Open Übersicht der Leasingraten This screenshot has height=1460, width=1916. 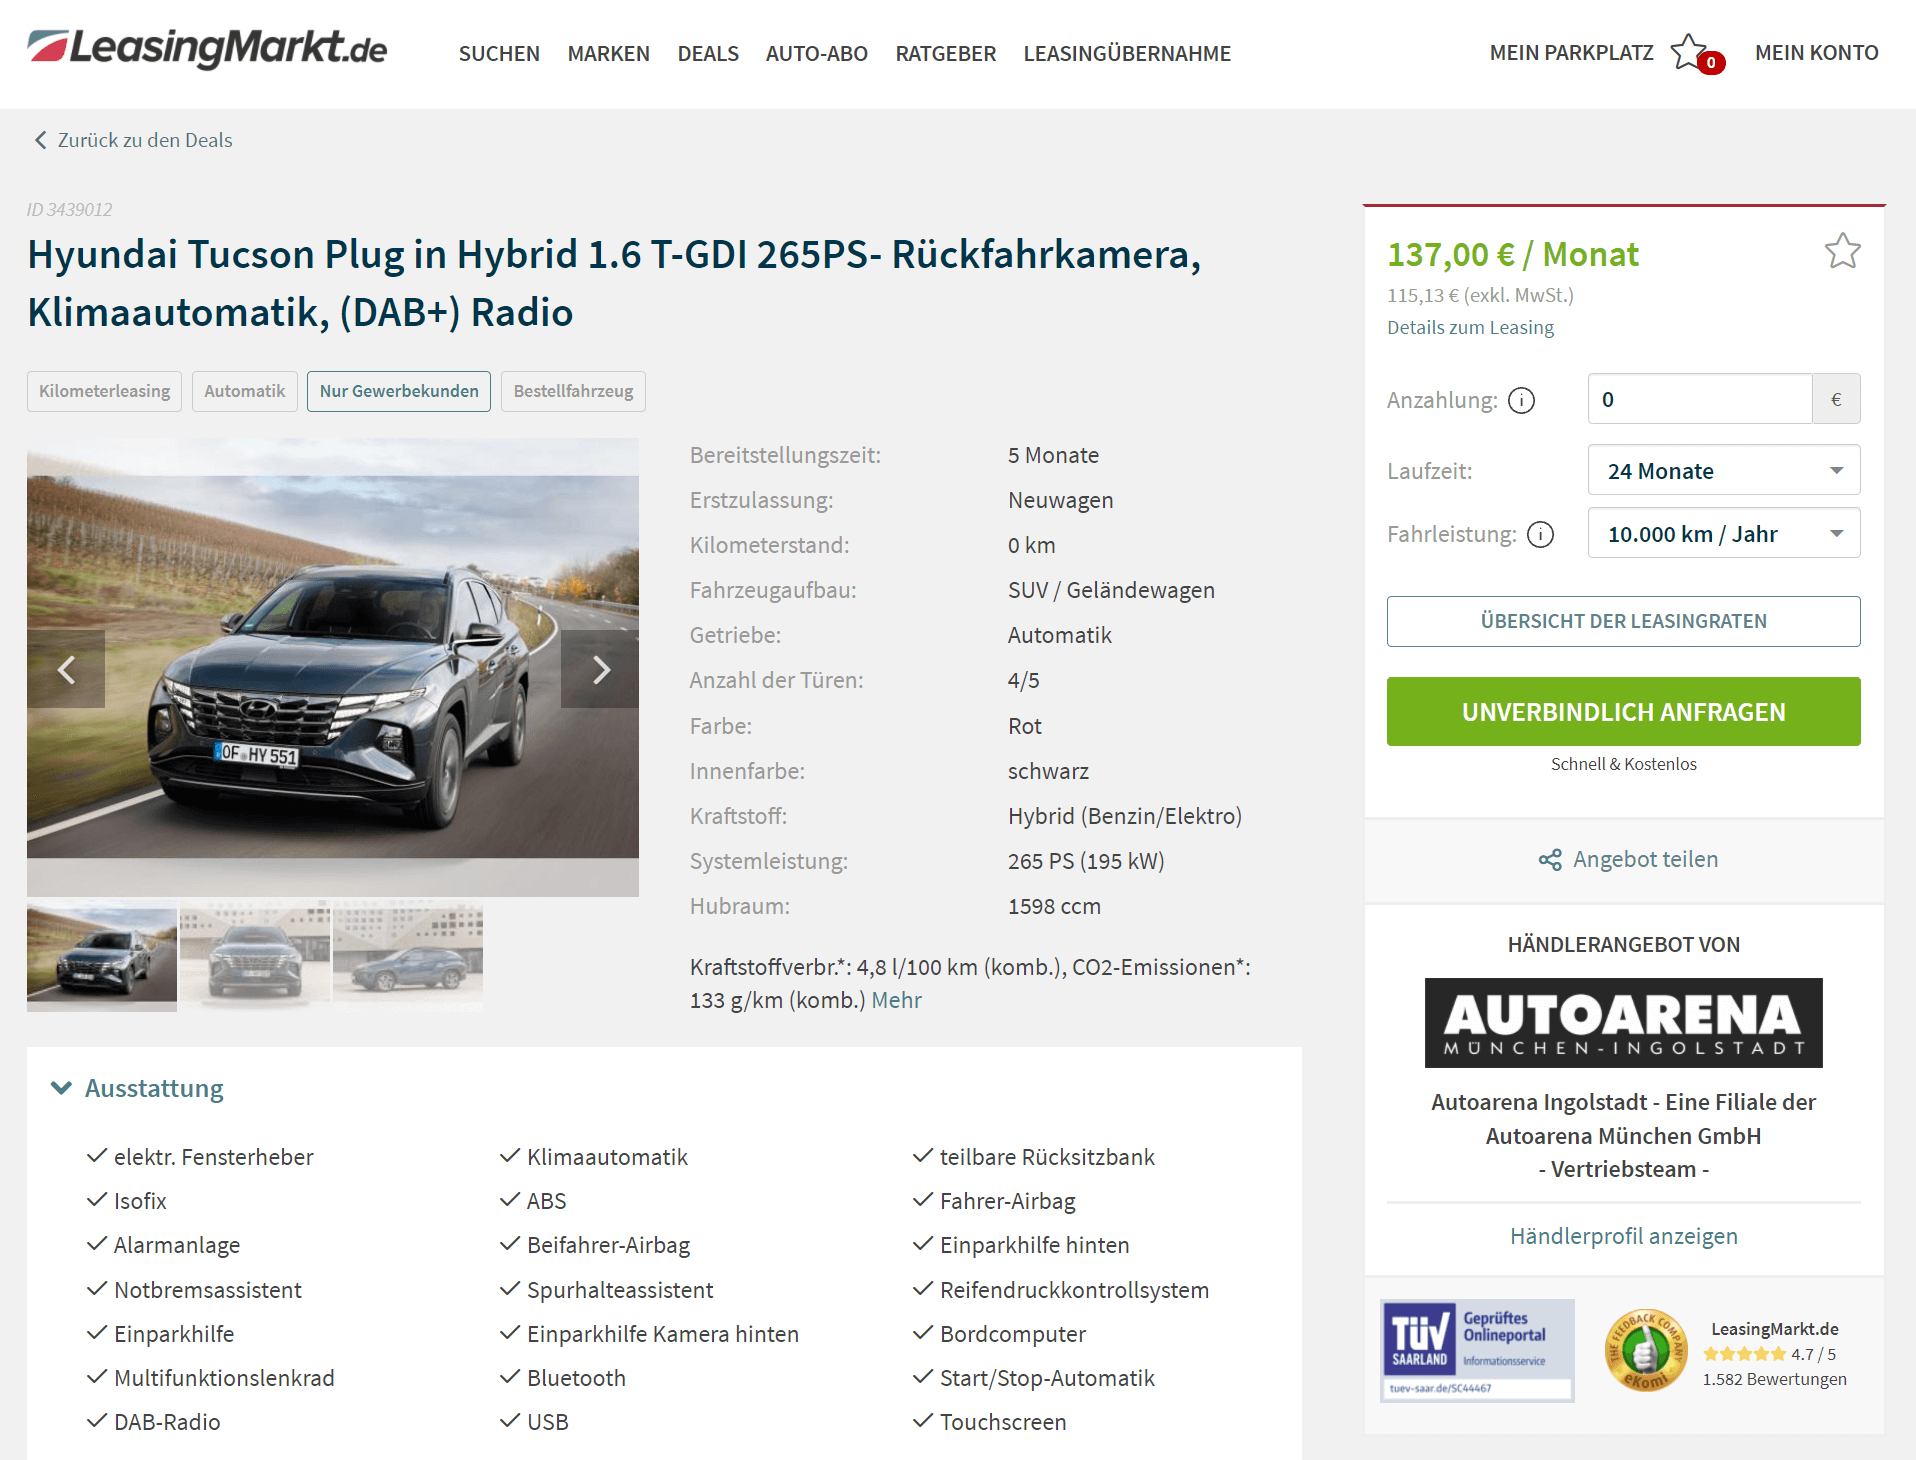pyautogui.click(x=1623, y=621)
